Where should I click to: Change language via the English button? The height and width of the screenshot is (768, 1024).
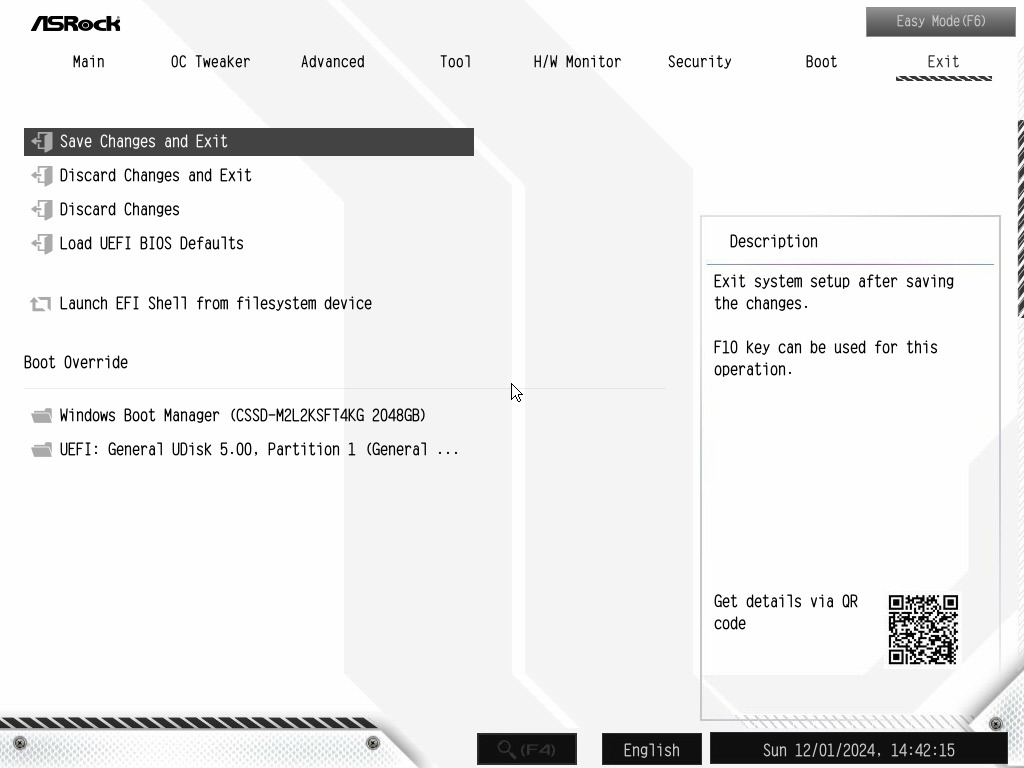(652, 750)
